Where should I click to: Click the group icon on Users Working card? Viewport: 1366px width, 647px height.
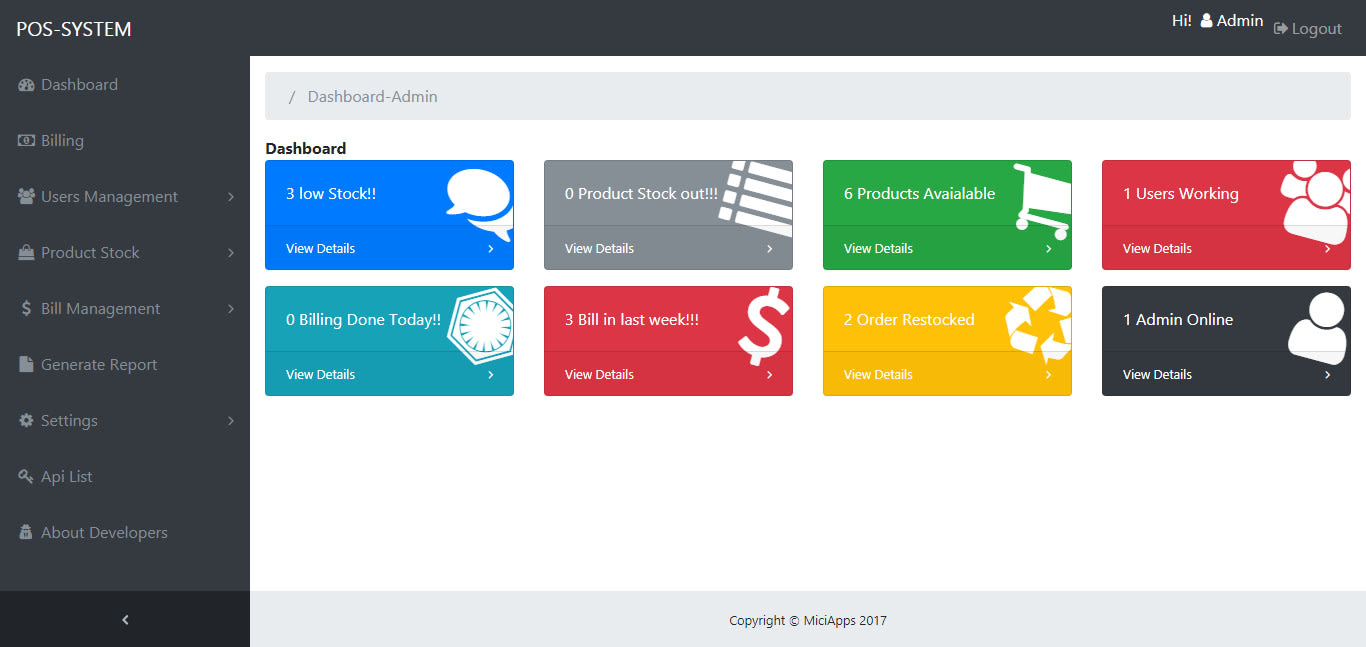point(1316,202)
